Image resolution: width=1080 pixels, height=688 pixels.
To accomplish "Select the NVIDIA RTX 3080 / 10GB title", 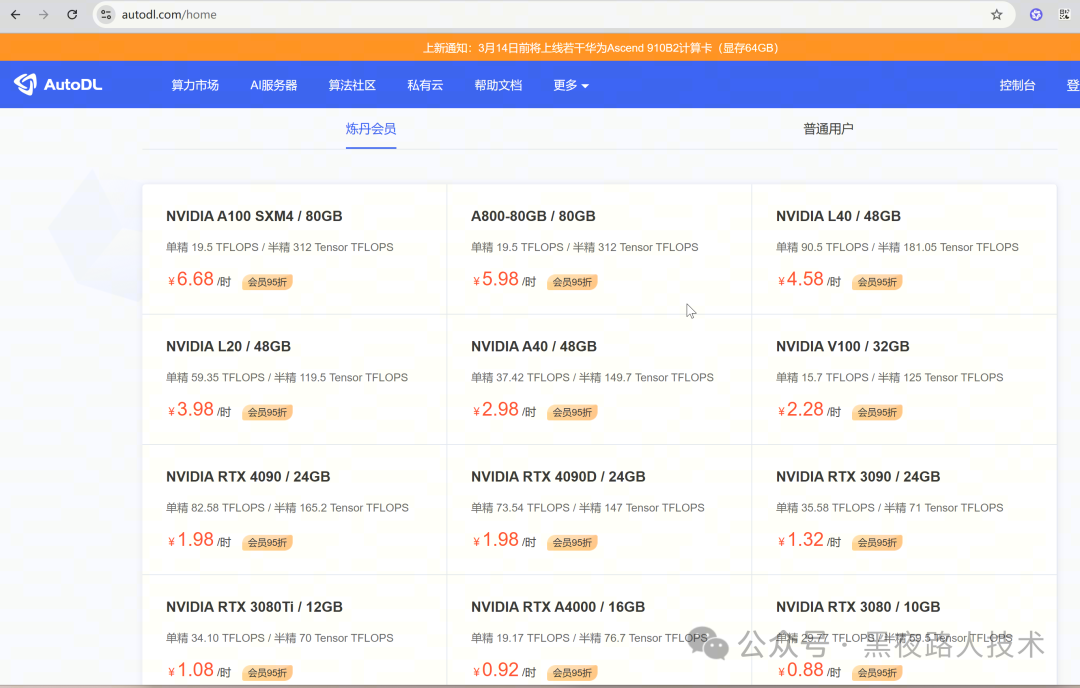I will tap(858, 607).
